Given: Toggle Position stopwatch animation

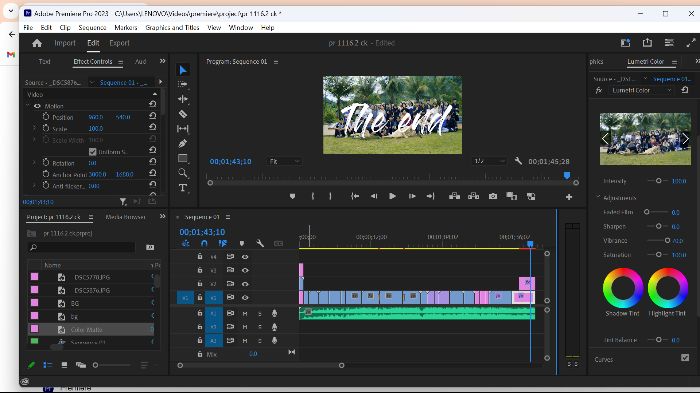Looking at the screenshot, I should [46, 117].
